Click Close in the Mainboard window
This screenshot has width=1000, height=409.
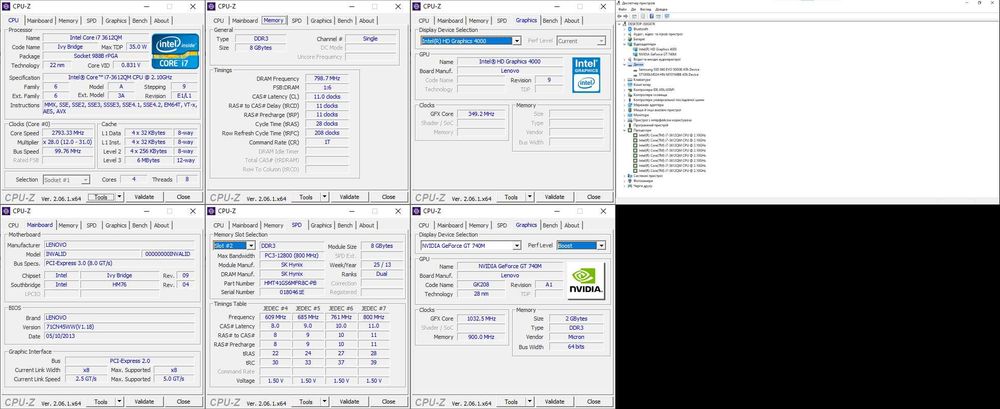coord(184,402)
